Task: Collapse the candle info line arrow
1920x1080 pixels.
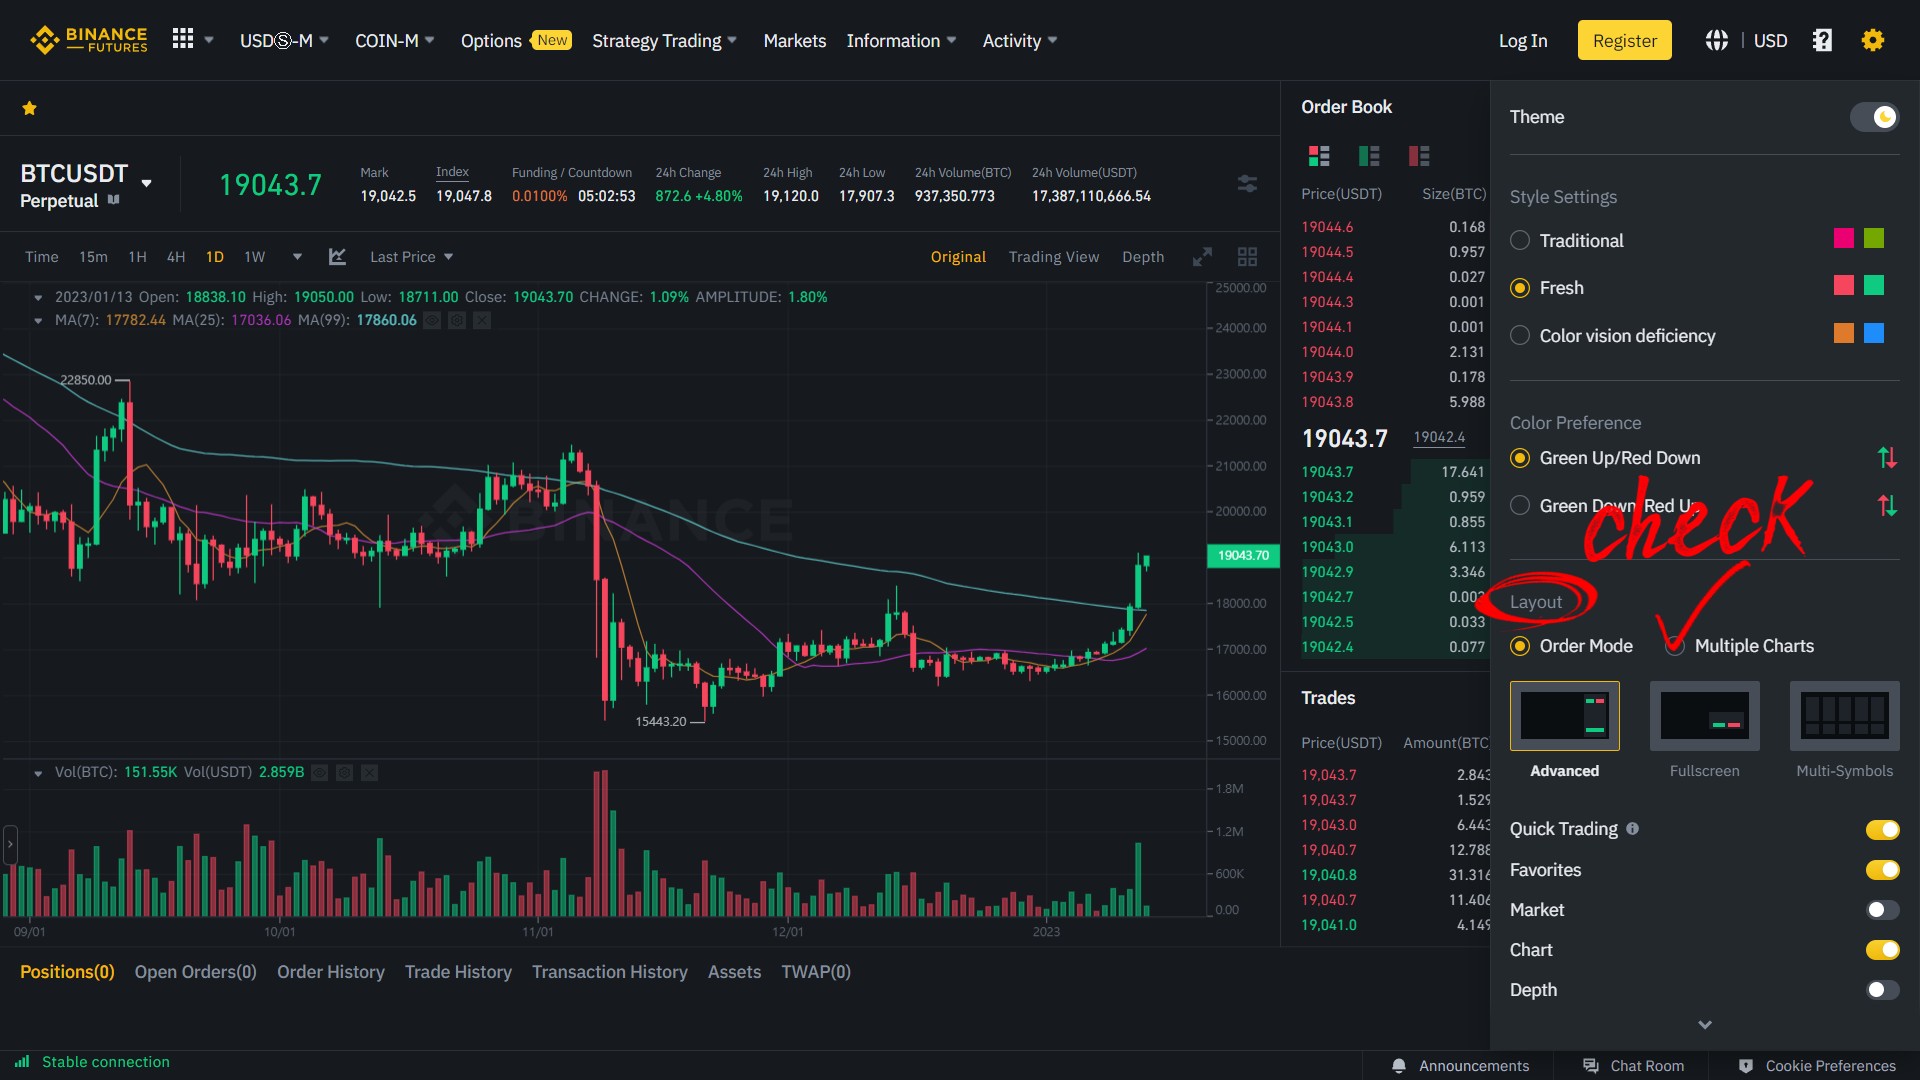Action: (x=38, y=297)
